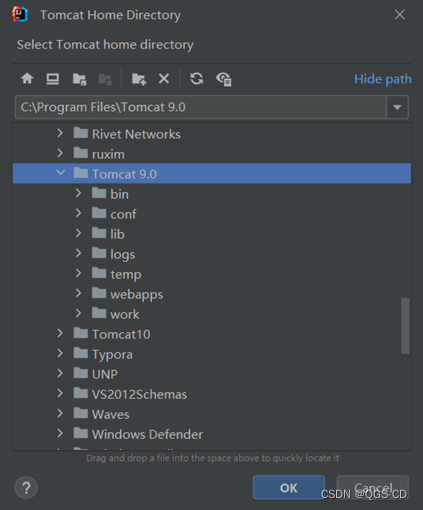This screenshot has width=423, height=510.
Task: Expand the ruxim folder
Action: tap(60, 153)
